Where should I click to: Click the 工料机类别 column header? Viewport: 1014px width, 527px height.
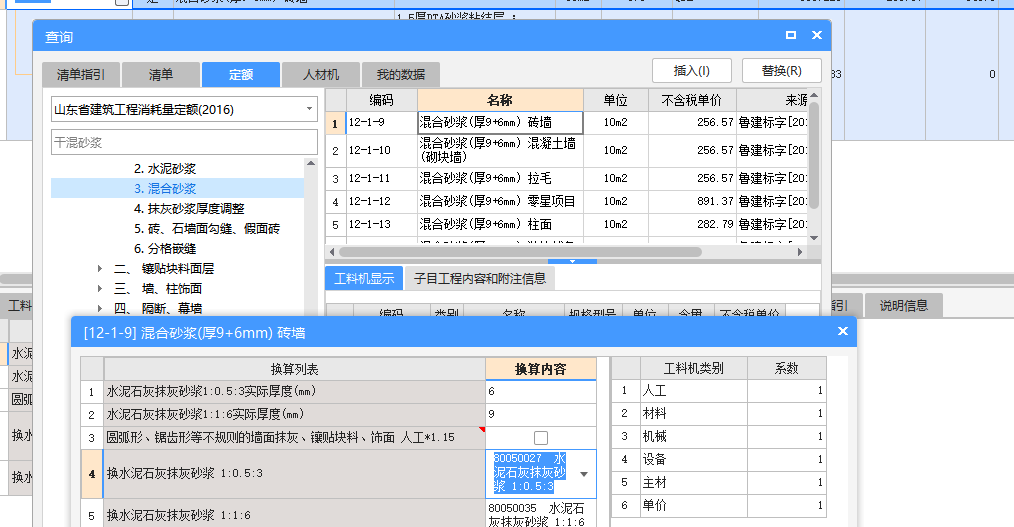[694, 369]
